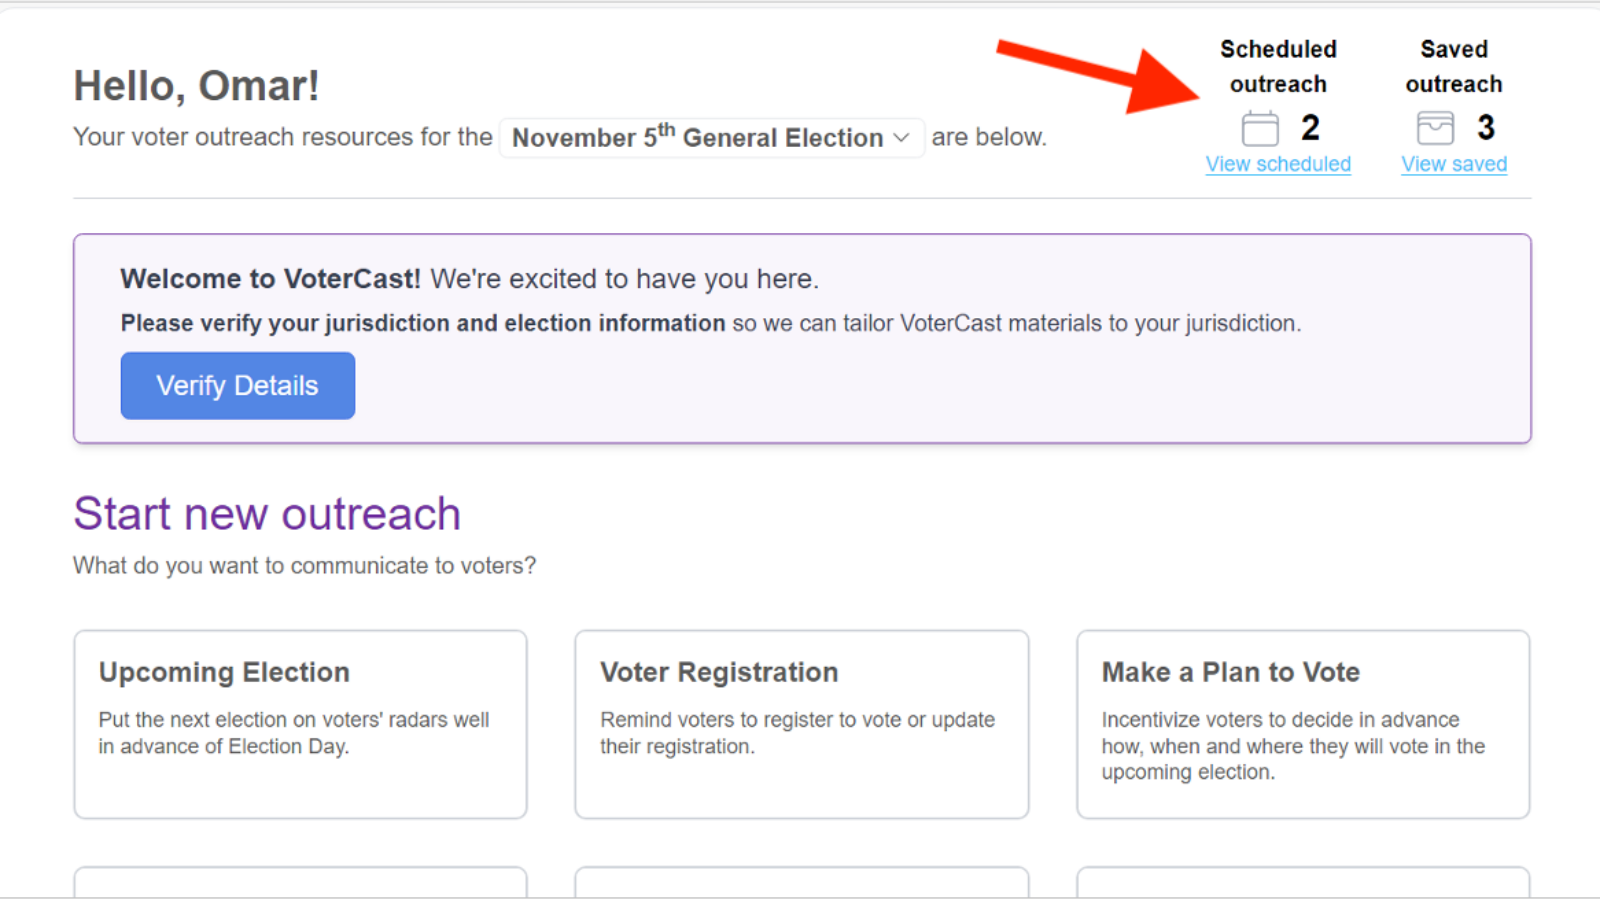This screenshot has width=1600, height=900.
Task: Choose the Make a Plan to Vote card
Action: click(x=1301, y=723)
